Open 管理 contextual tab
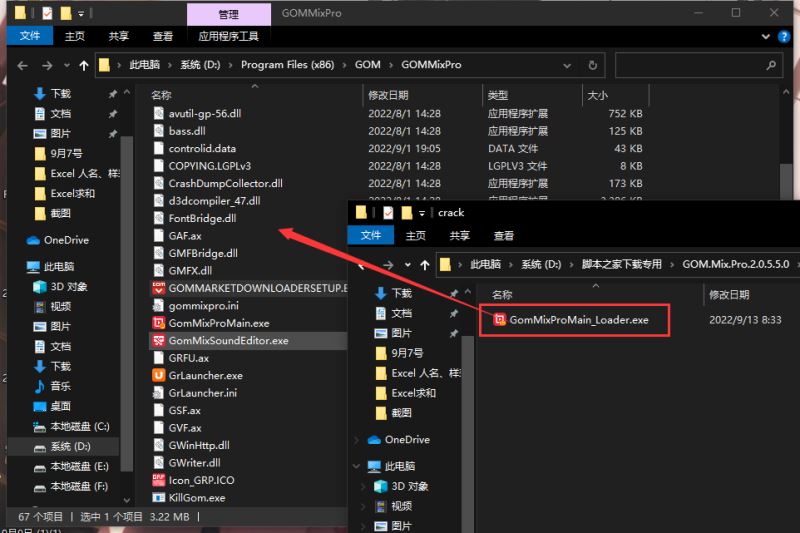Image resolution: width=800 pixels, height=533 pixels. point(229,14)
